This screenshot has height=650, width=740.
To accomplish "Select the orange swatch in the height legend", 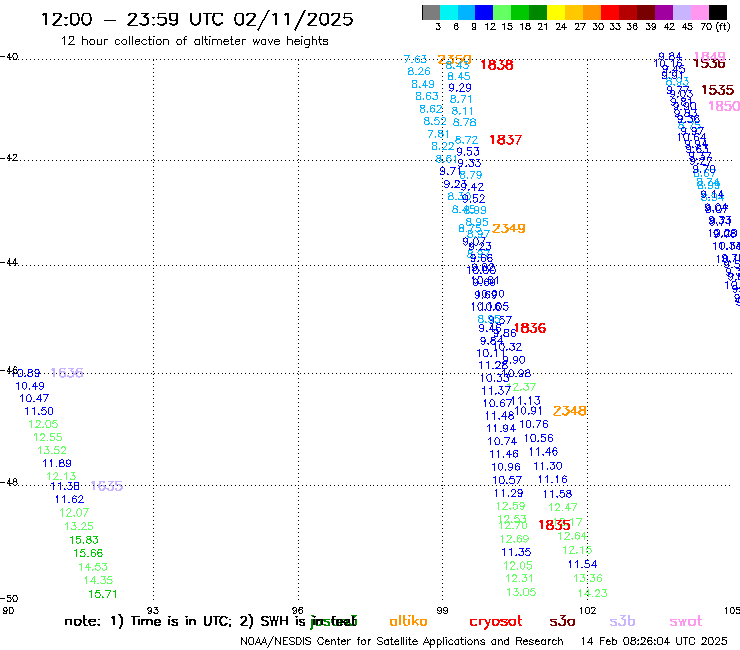I will [591, 12].
